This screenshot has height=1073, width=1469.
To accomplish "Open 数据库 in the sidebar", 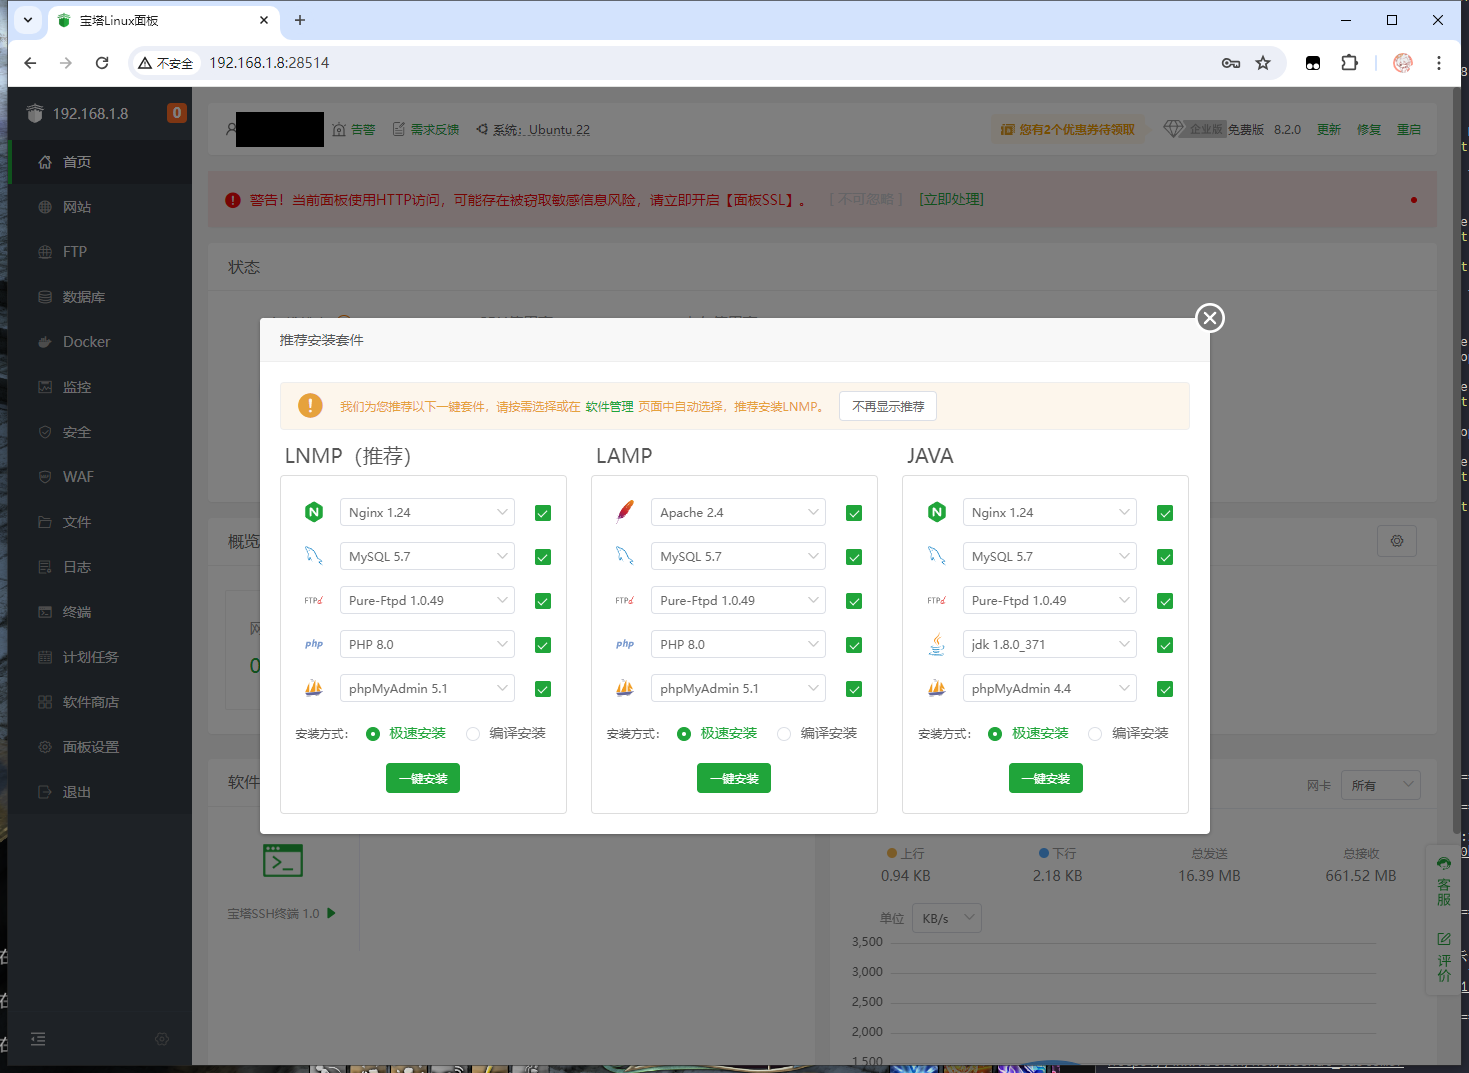I will (x=100, y=297).
